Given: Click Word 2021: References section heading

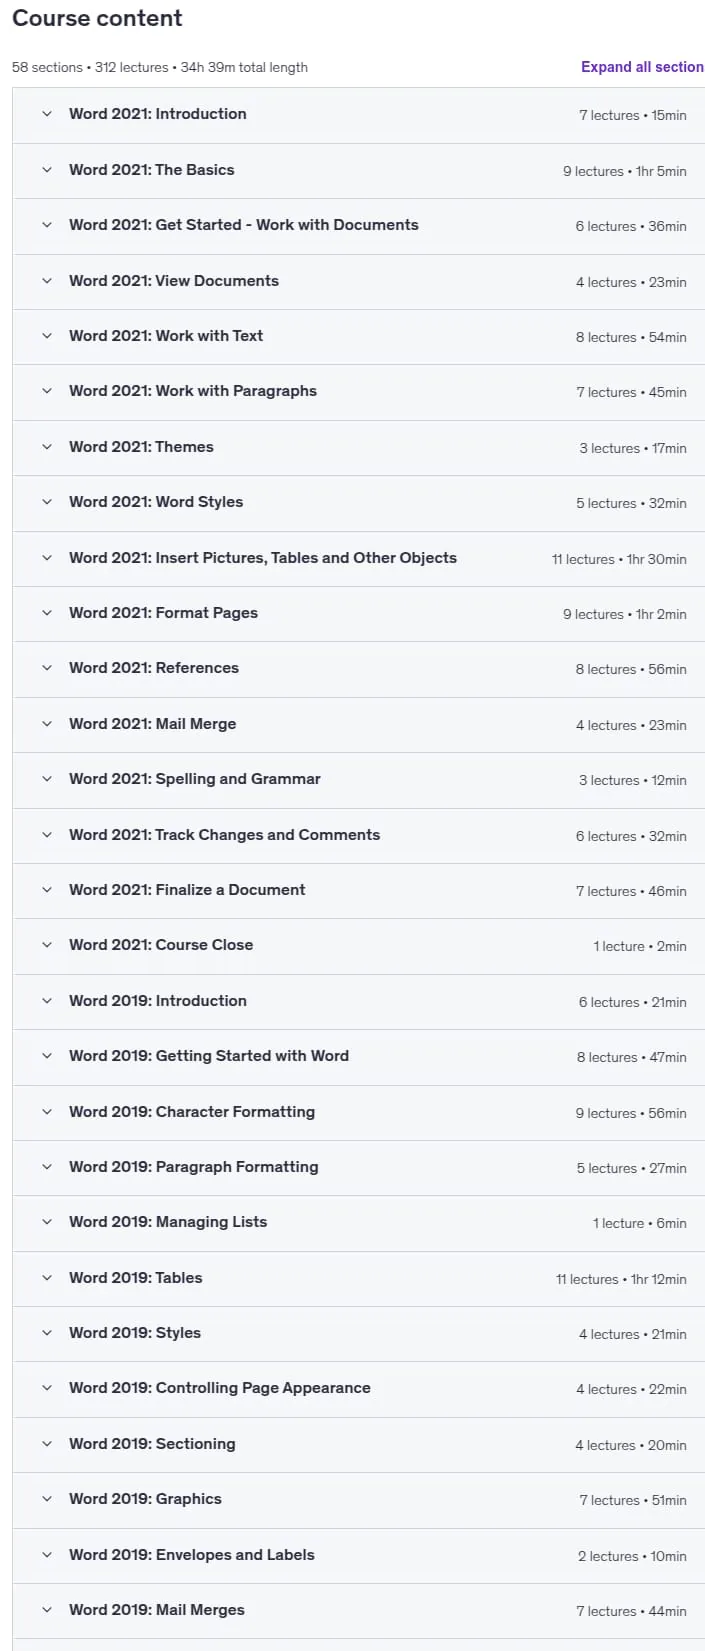Looking at the screenshot, I should pyautogui.click(x=154, y=668).
